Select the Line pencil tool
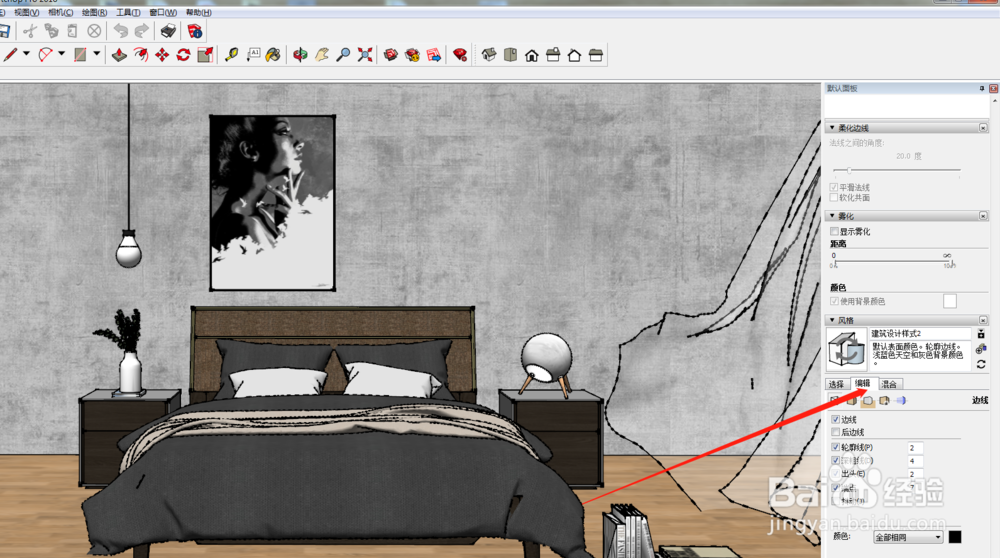The width and height of the screenshot is (1000, 558). pyautogui.click(x=10, y=55)
